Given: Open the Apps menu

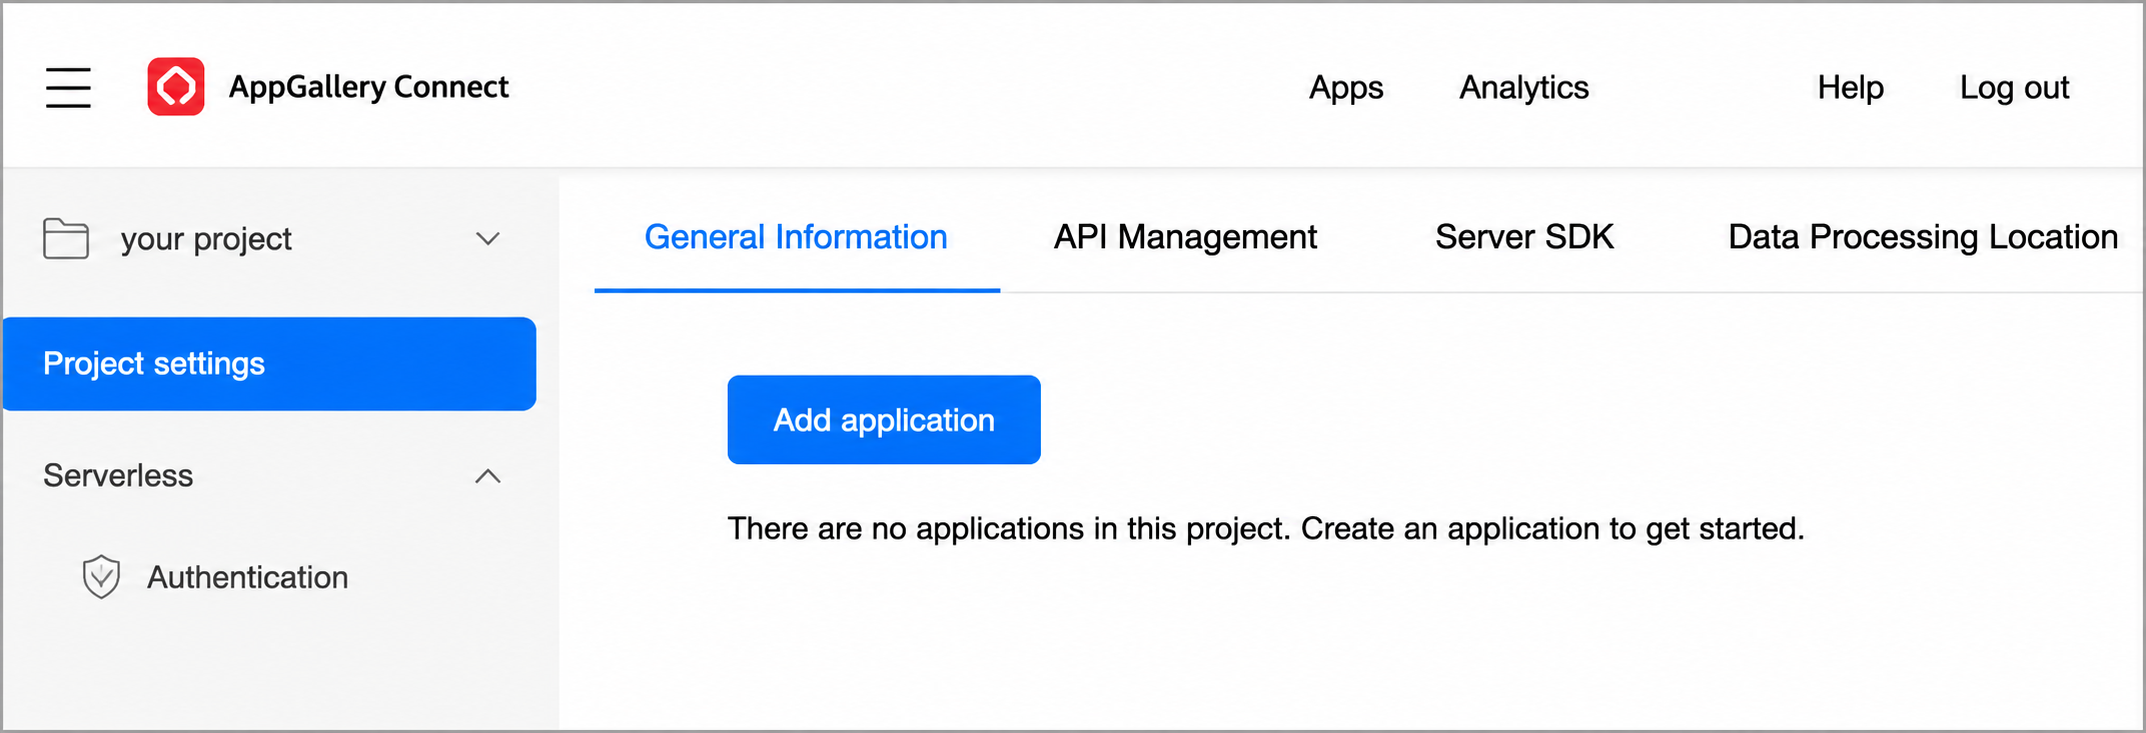Looking at the screenshot, I should coord(1346,88).
